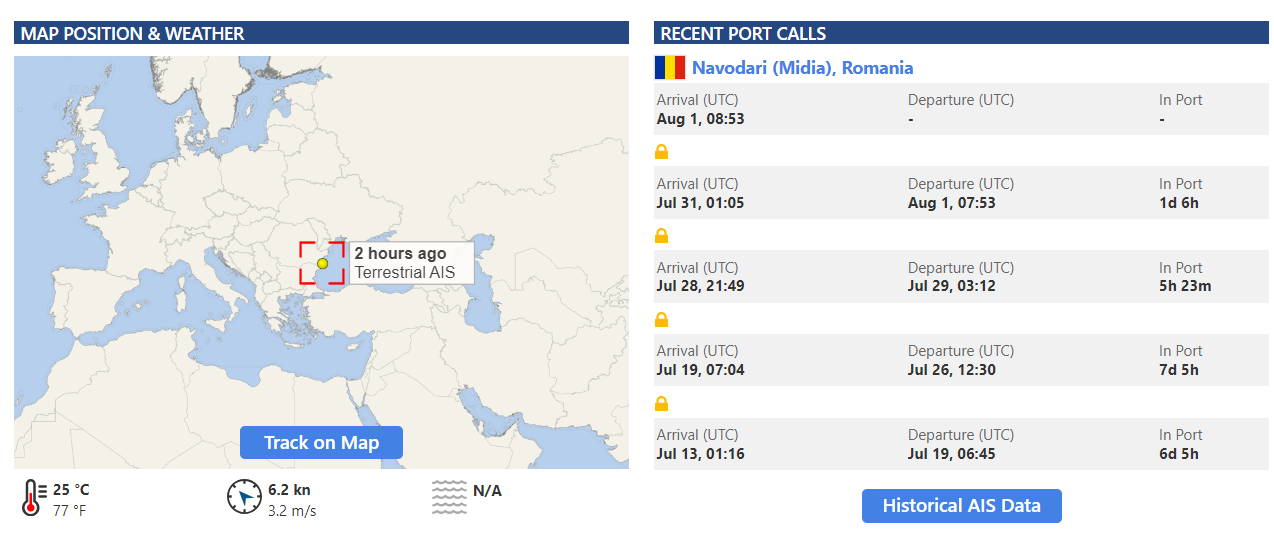
Task: Click the red position bracket on map
Action: click(322, 263)
